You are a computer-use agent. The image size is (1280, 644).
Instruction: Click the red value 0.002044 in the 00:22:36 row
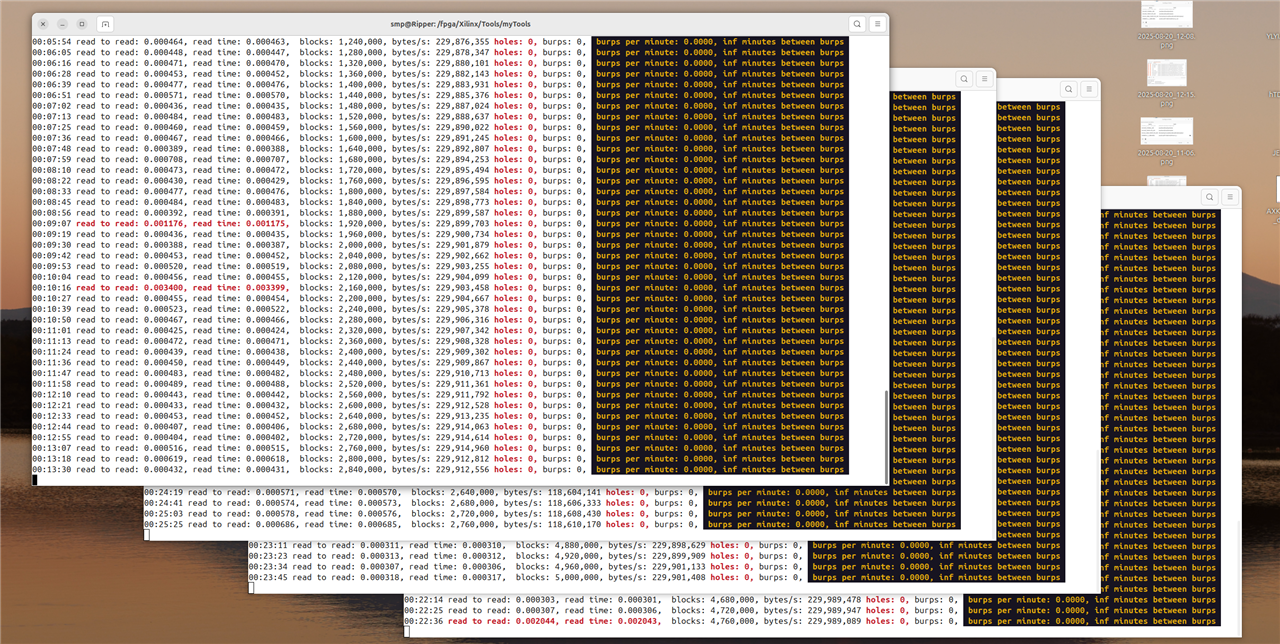tap(536, 620)
